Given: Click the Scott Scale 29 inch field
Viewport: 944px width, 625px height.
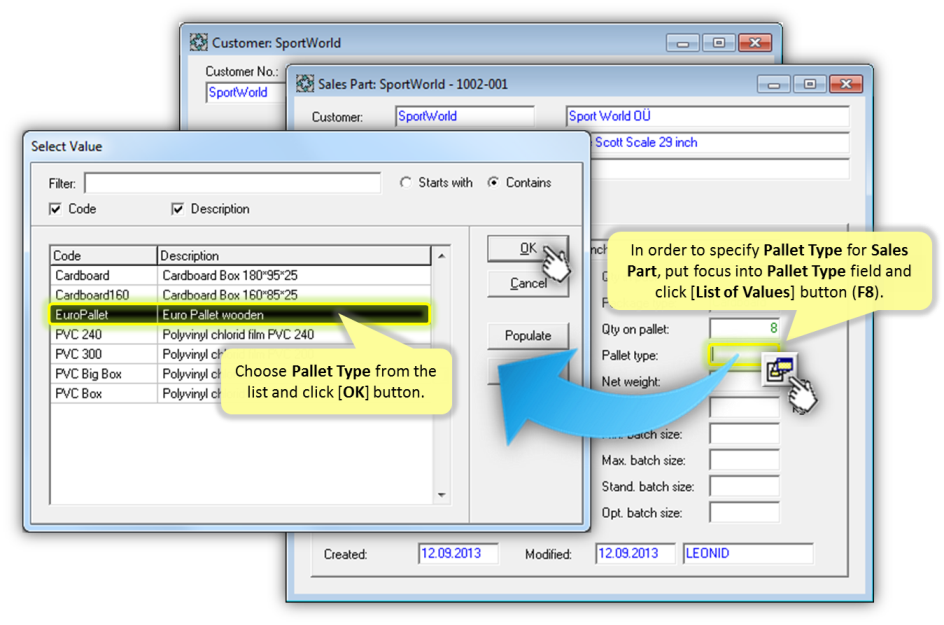Looking at the screenshot, I should click(720, 143).
